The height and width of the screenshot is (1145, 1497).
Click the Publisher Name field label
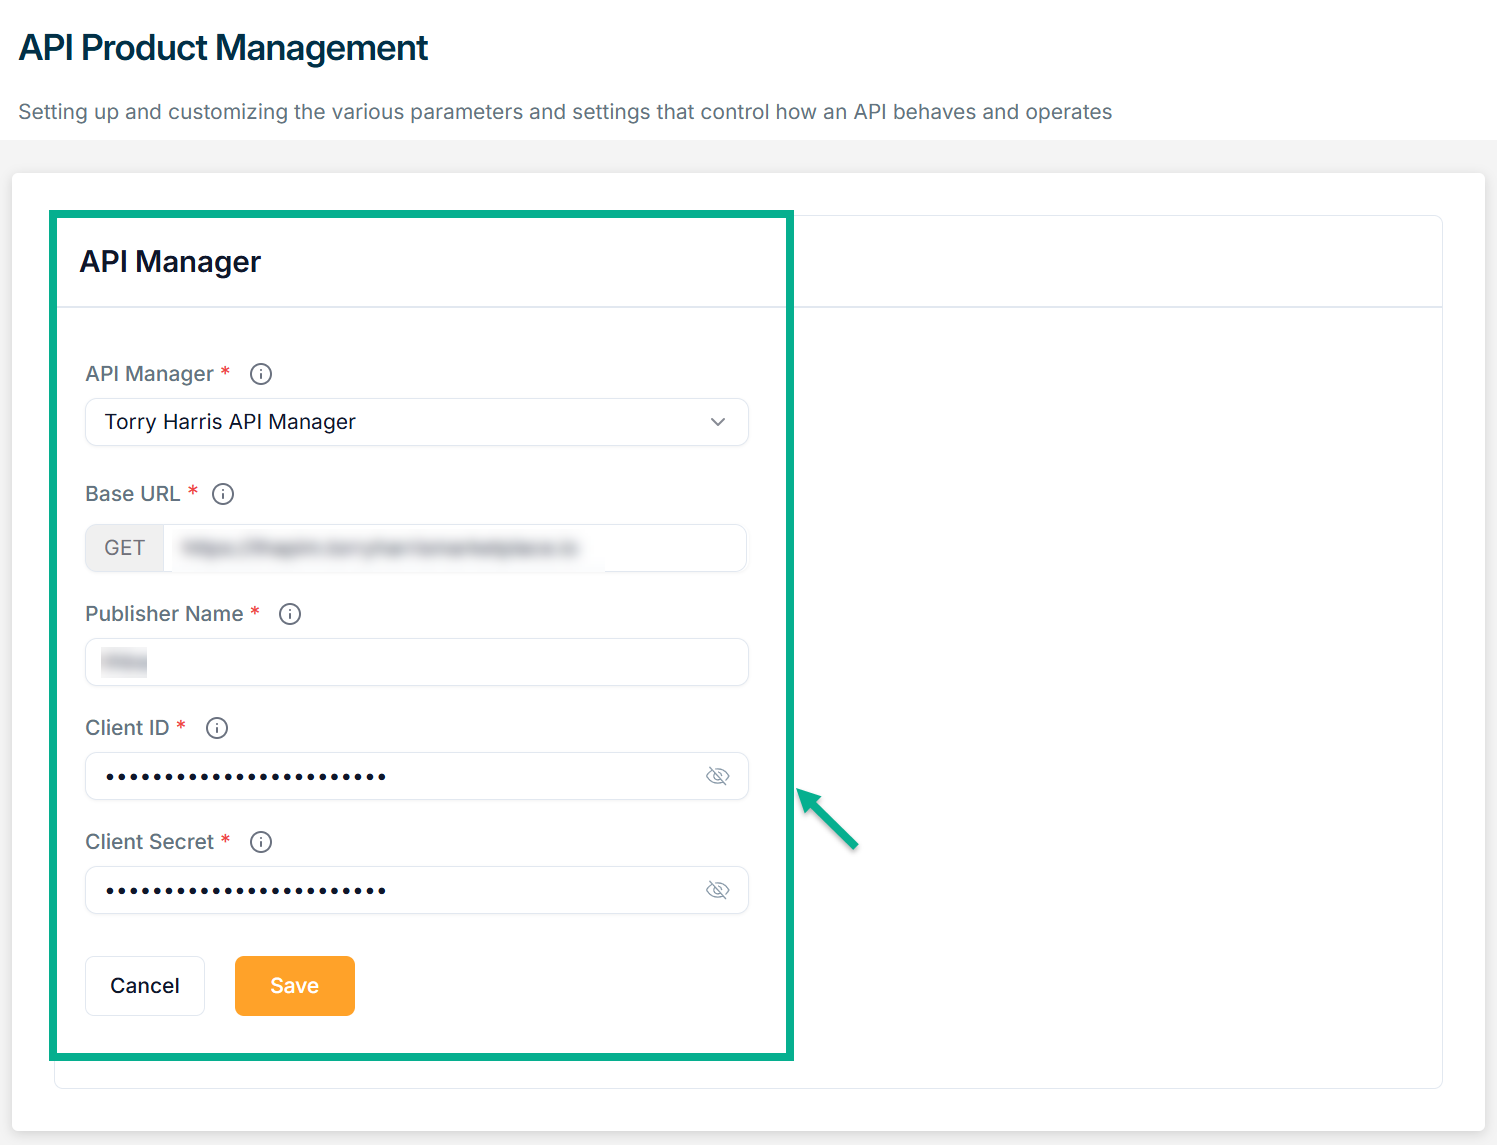point(164,614)
